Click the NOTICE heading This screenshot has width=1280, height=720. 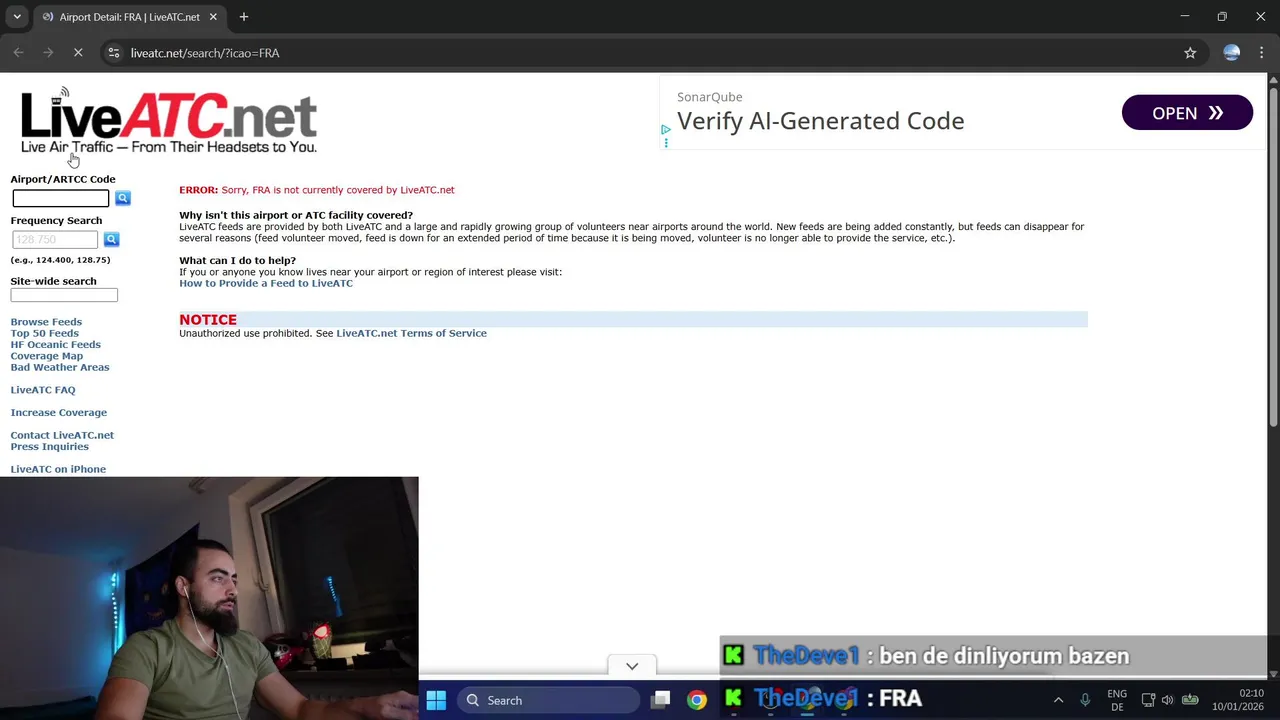[208, 320]
